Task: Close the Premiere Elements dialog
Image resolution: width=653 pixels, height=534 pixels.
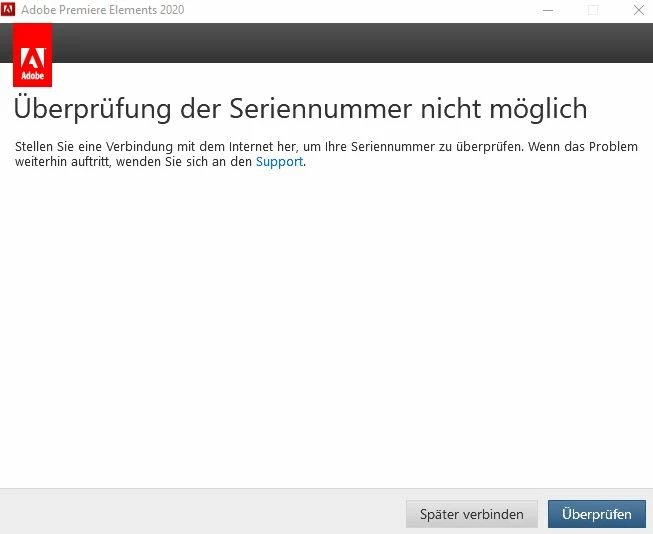Action: pyautogui.click(x=638, y=10)
